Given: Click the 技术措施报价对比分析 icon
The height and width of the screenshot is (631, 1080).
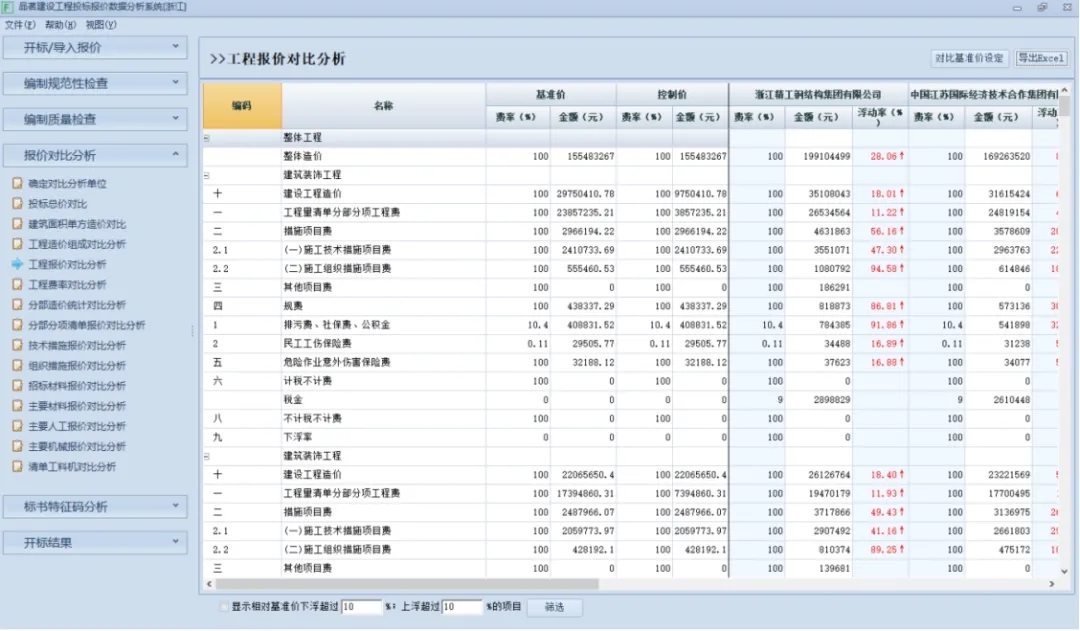Looking at the screenshot, I should pyautogui.click(x=17, y=345).
